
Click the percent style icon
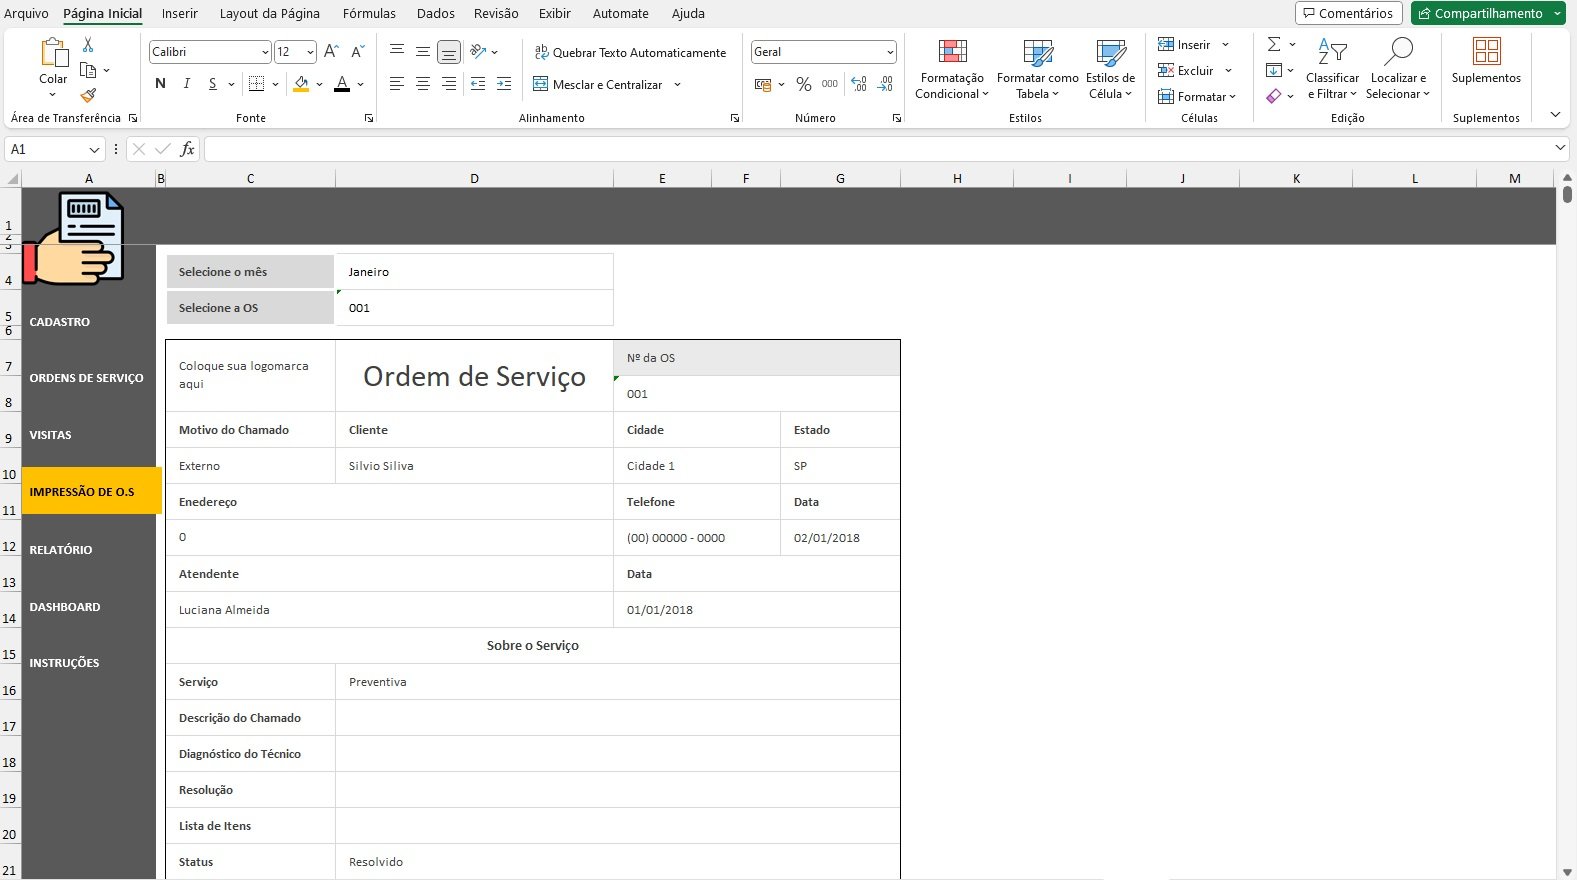(x=803, y=85)
